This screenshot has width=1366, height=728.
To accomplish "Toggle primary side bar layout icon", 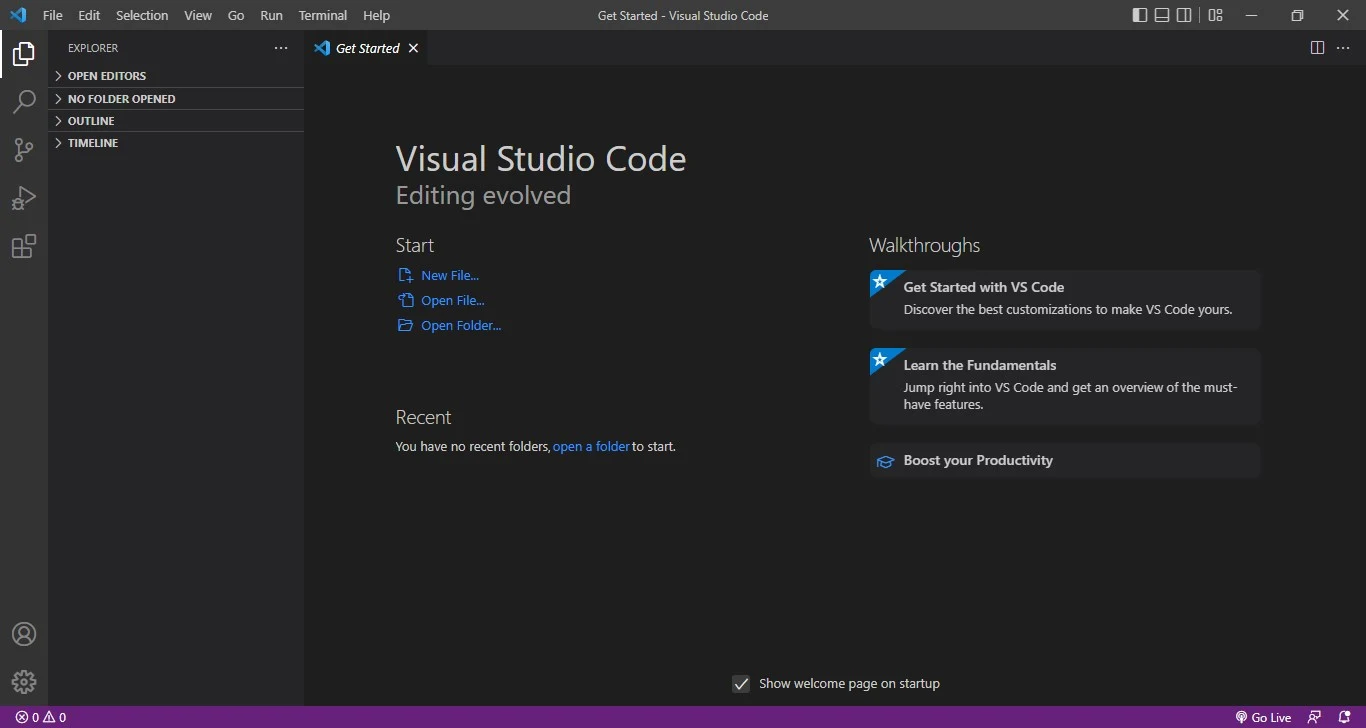I will 1140,15.
